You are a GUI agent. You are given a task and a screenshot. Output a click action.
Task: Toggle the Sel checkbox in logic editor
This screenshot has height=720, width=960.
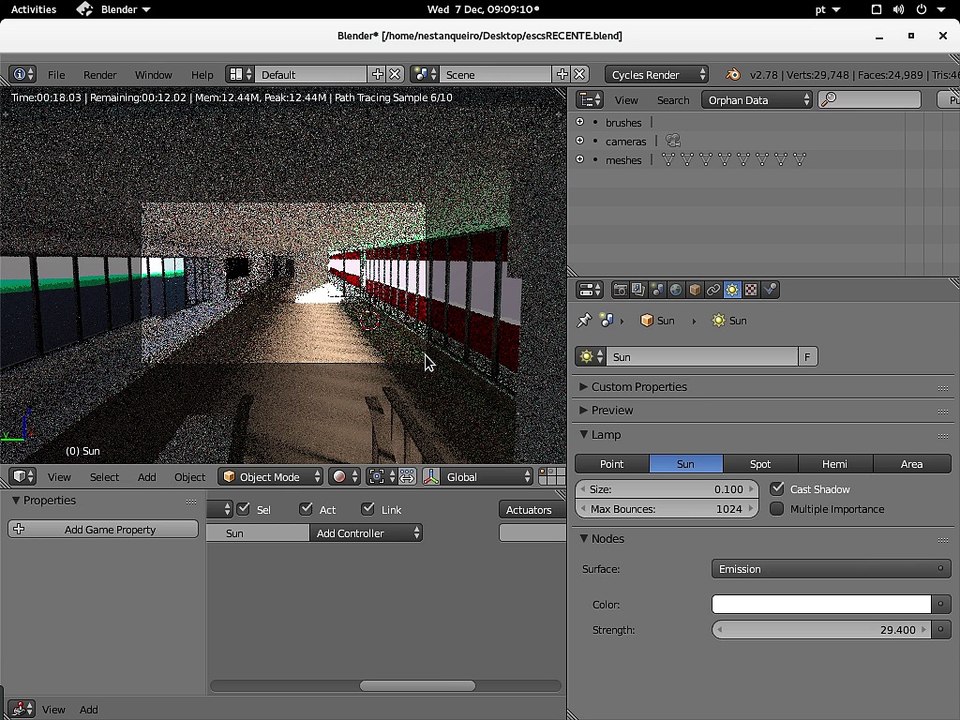pos(243,509)
